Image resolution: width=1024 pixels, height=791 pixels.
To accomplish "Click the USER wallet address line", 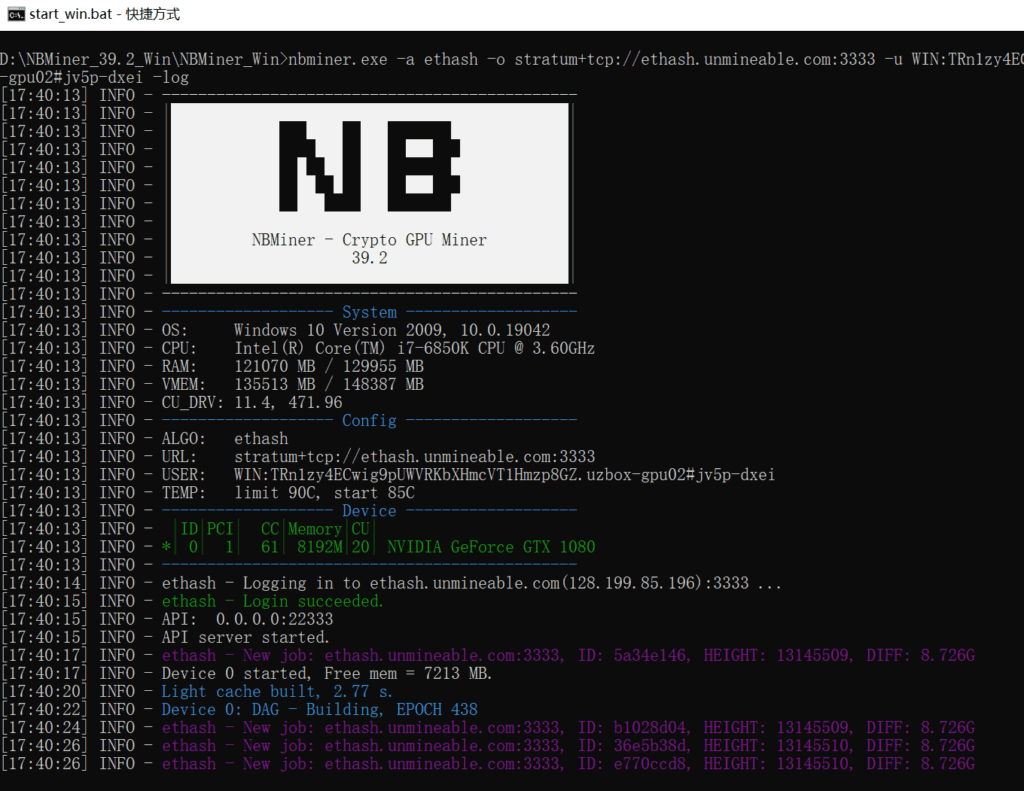I will (504, 474).
